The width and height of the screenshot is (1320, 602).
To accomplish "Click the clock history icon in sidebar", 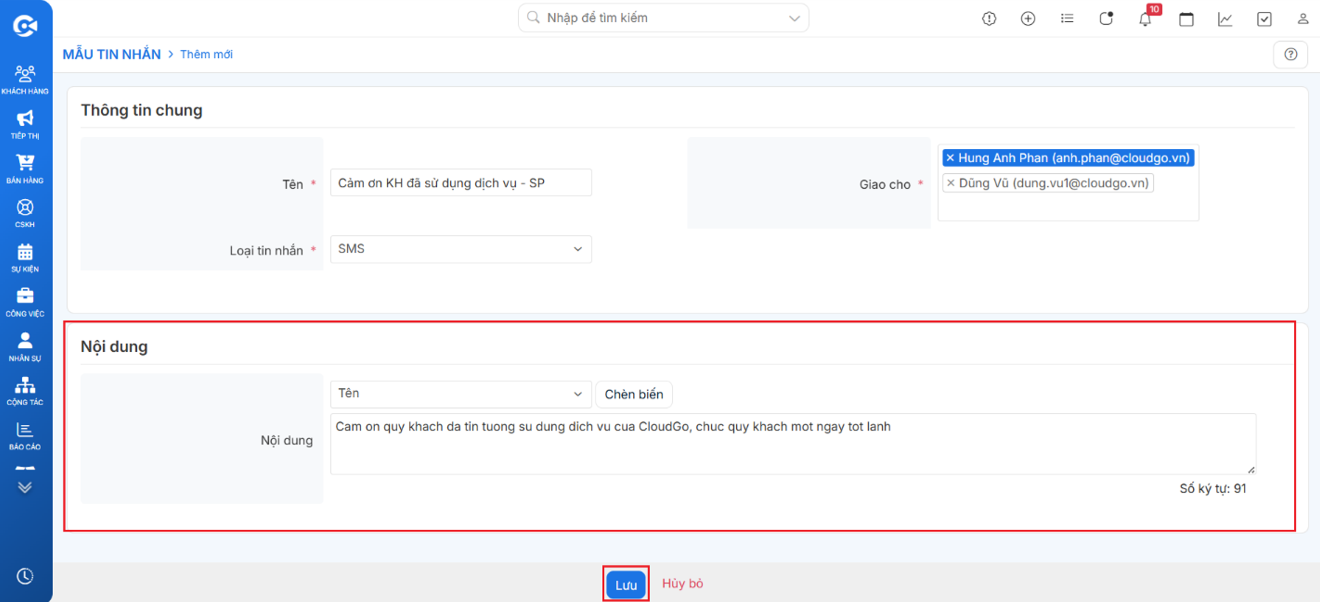I will pyautogui.click(x=25, y=576).
